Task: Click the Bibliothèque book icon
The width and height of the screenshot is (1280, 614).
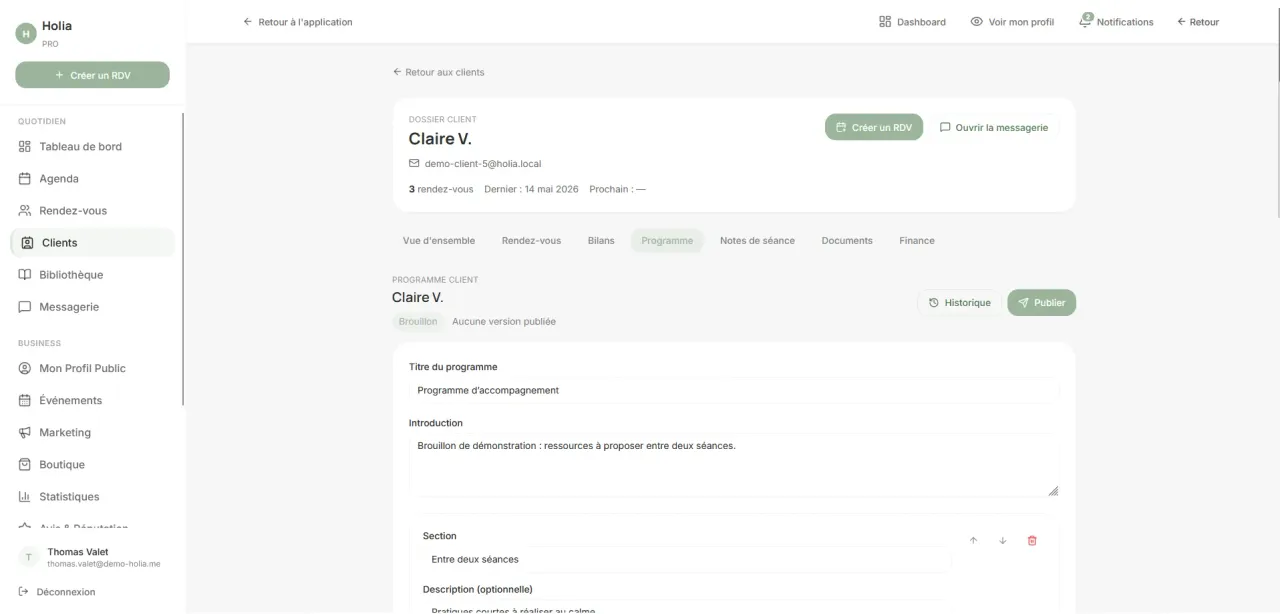Action: click(x=25, y=274)
